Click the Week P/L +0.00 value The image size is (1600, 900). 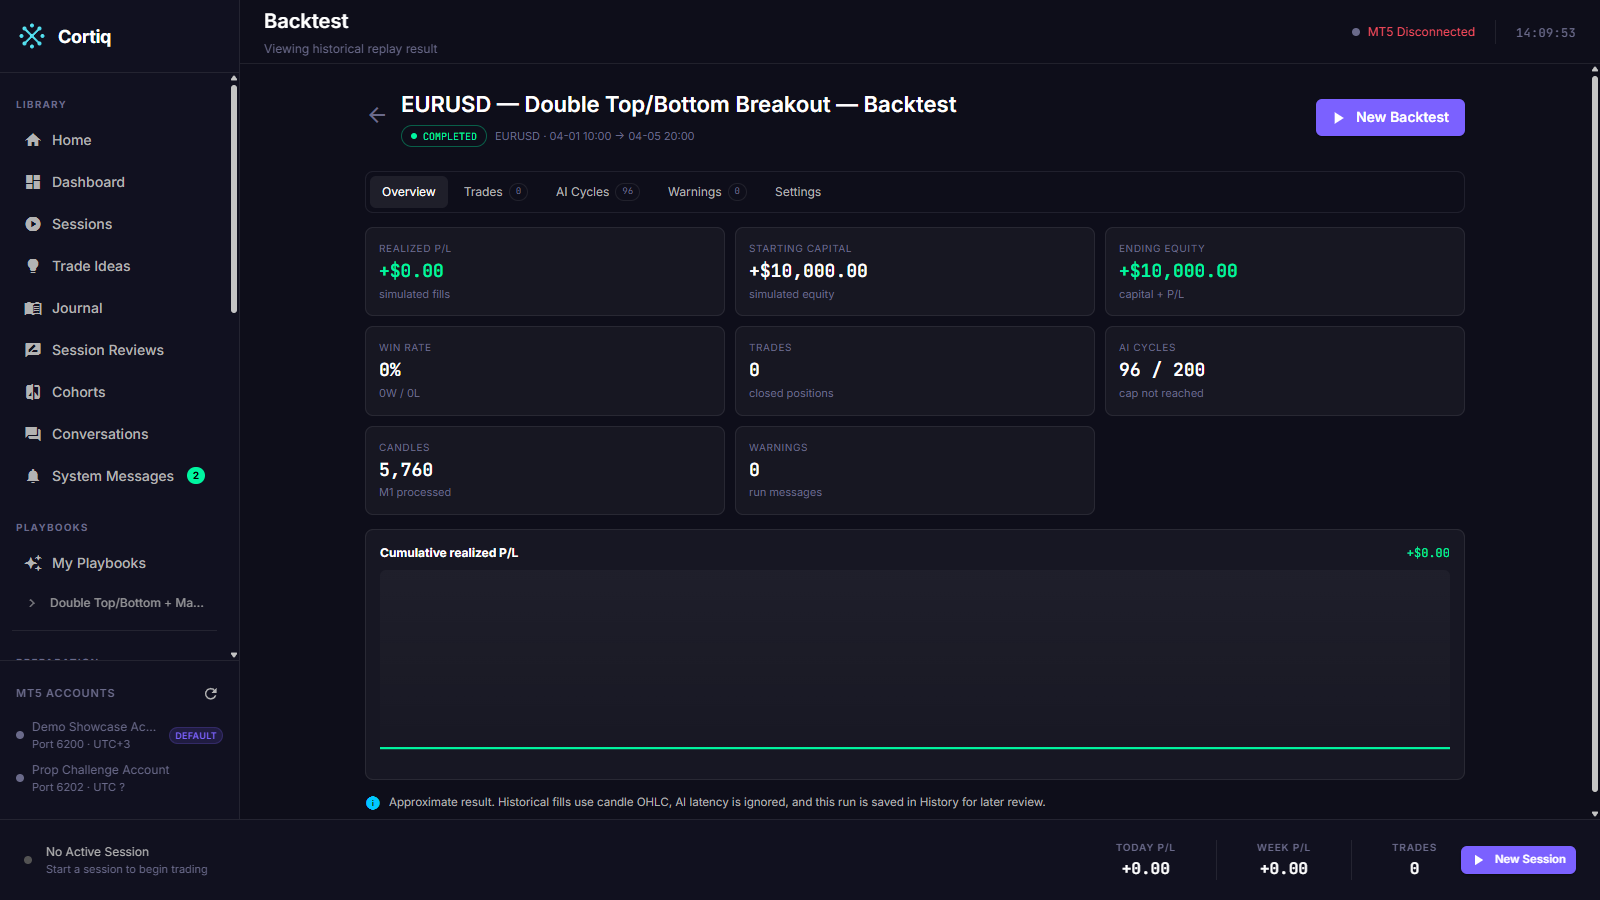tap(1284, 869)
